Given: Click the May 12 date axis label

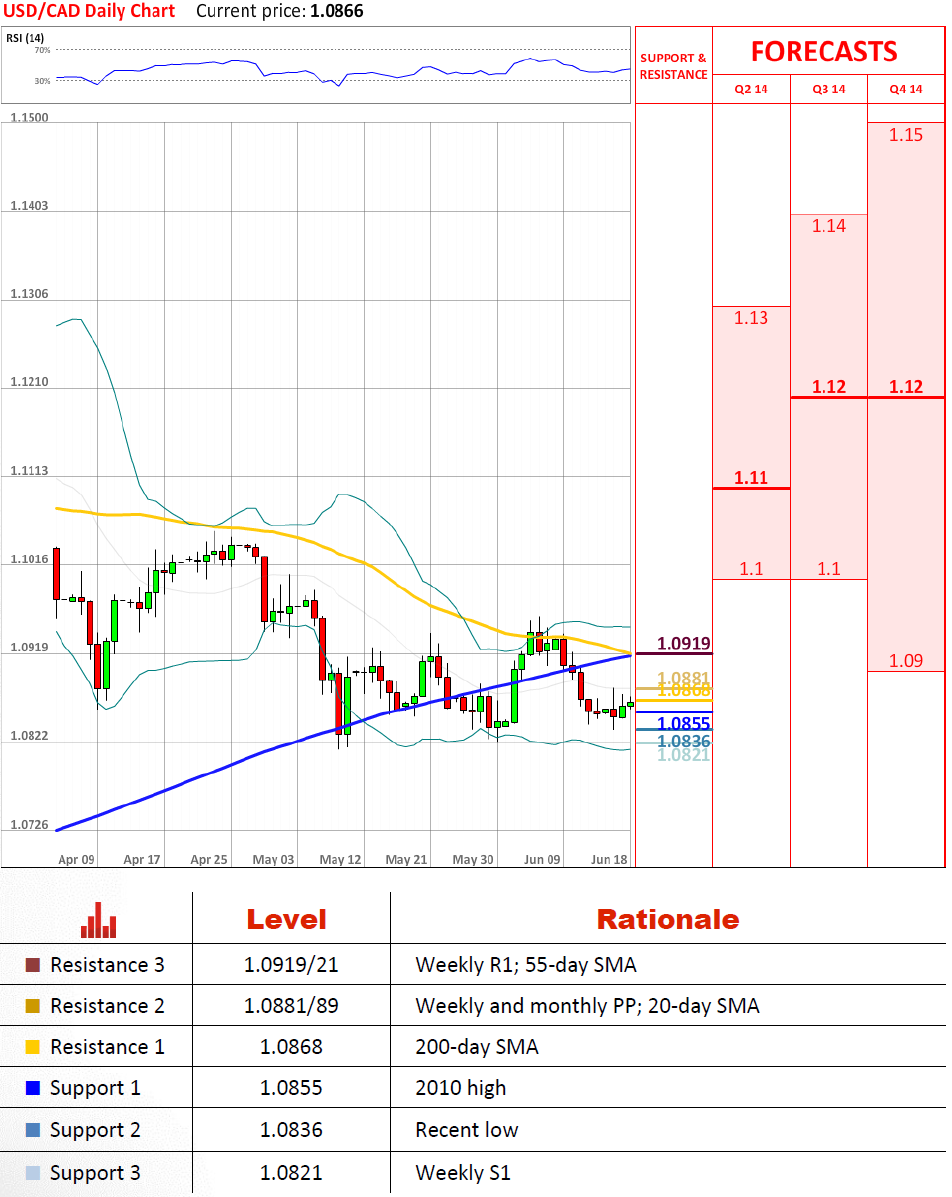Looking at the screenshot, I should click(340, 860).
